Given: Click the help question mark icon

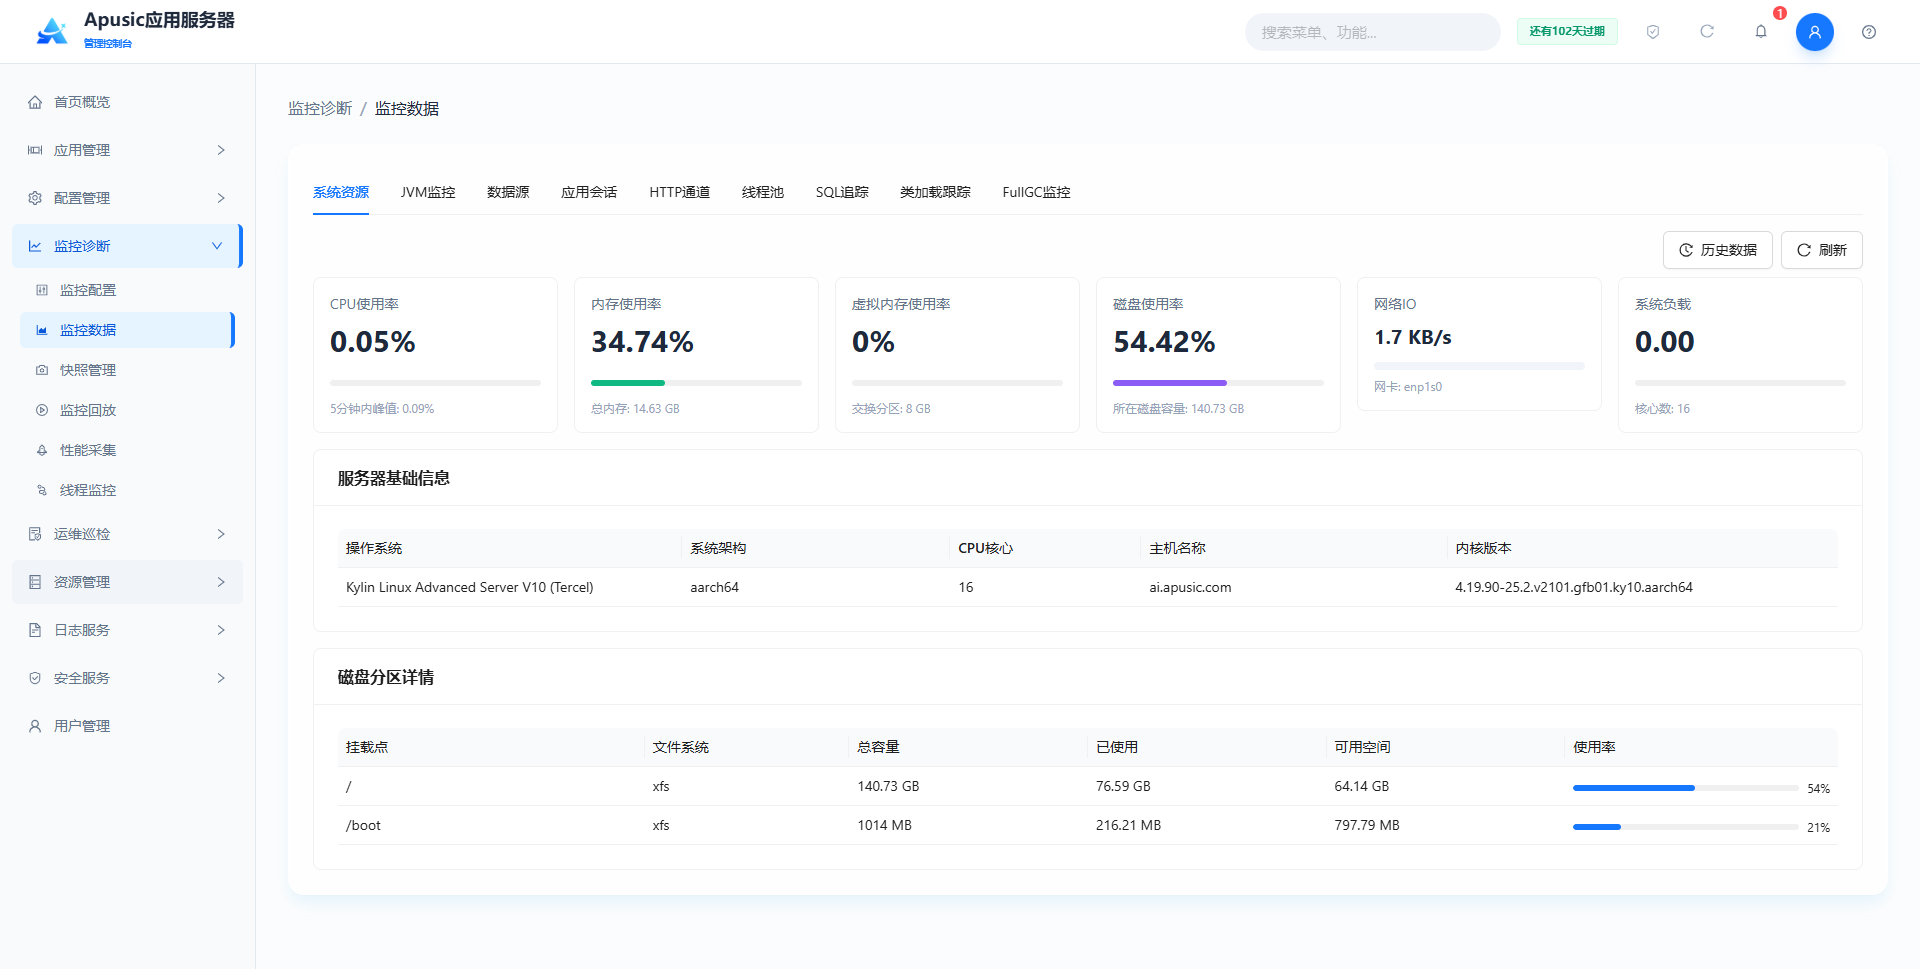Looking at the screenshot, I should point(1869,32).
